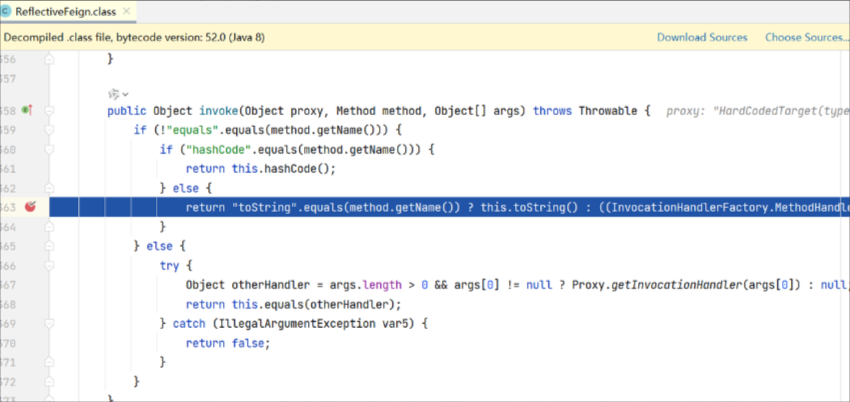Click the fold end marker beside the top closing brace
This screenshot has width=850, height=402.
[49, 59]
